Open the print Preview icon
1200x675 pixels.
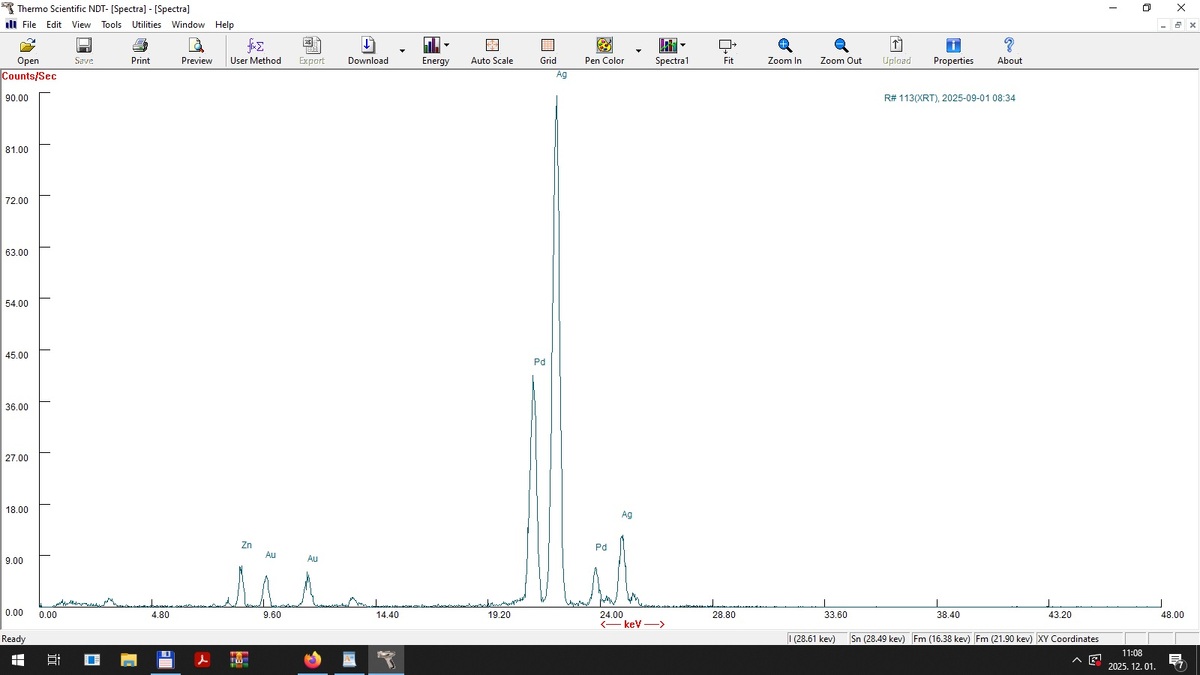click(196, 51)
